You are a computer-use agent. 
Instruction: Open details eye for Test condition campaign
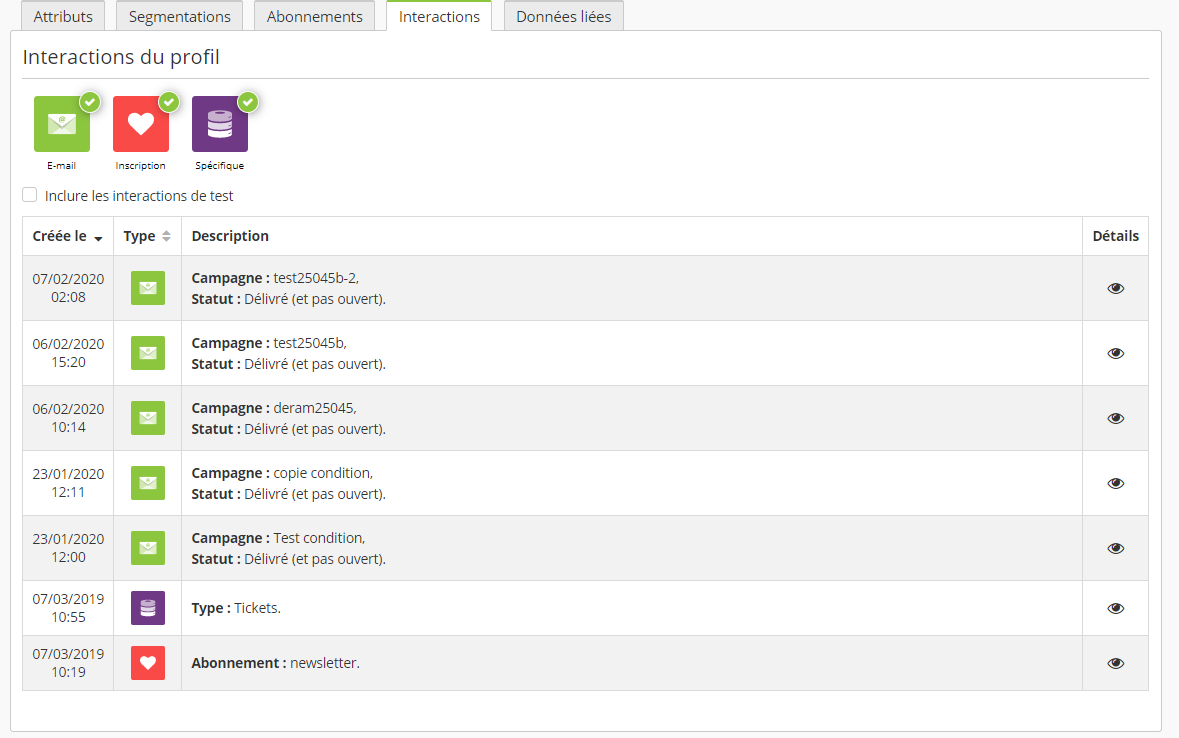1115,548
